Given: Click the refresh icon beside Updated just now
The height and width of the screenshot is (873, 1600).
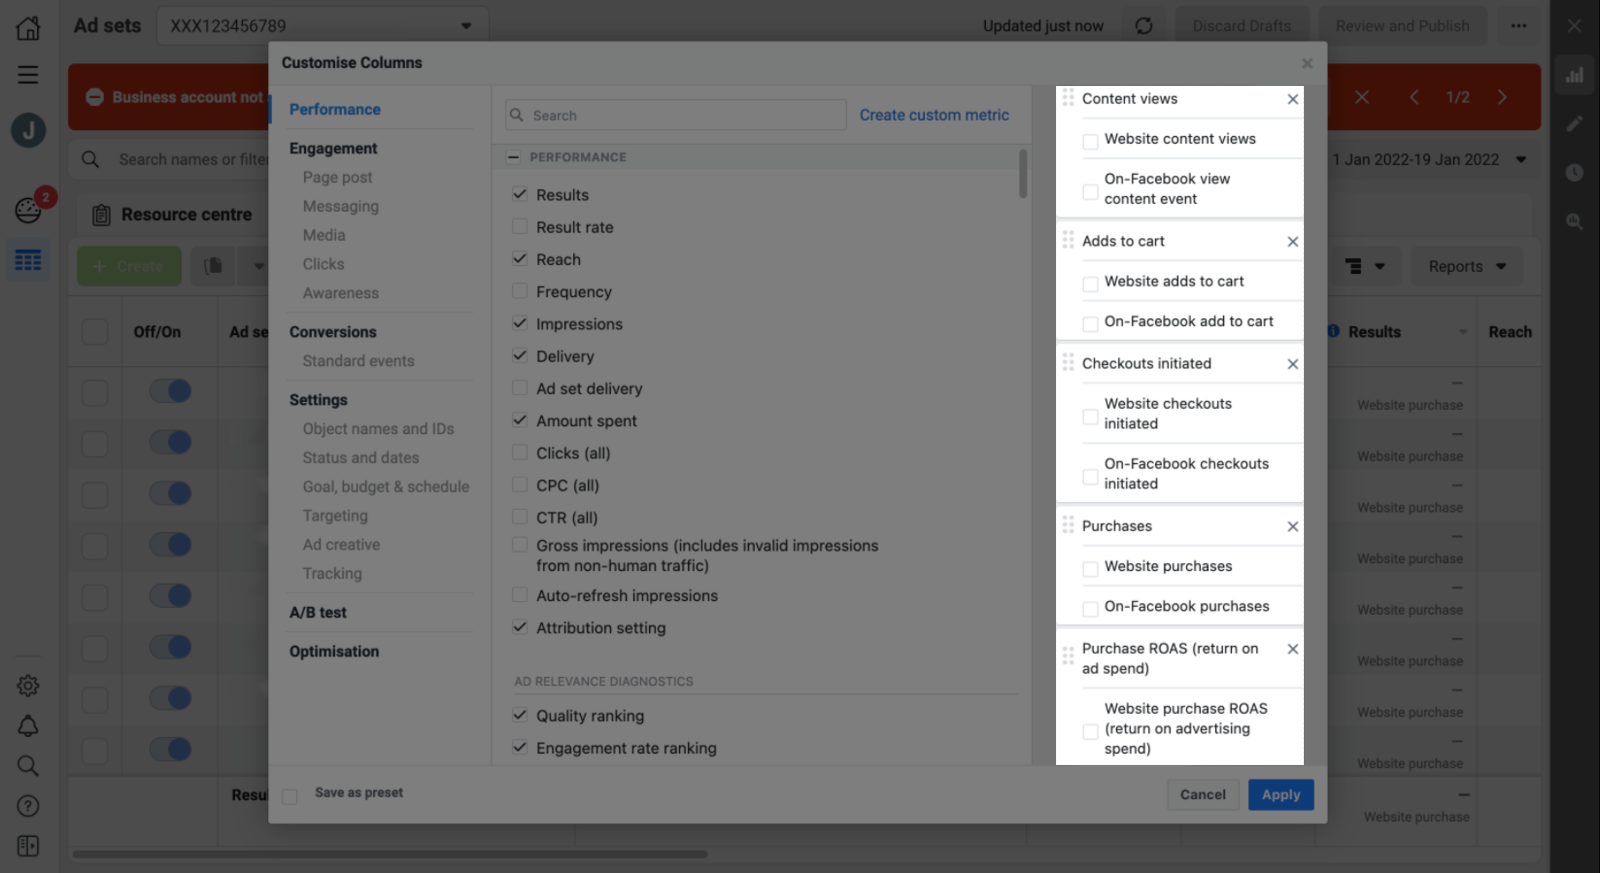Looking at the screenshot, I should [1144, 26].
